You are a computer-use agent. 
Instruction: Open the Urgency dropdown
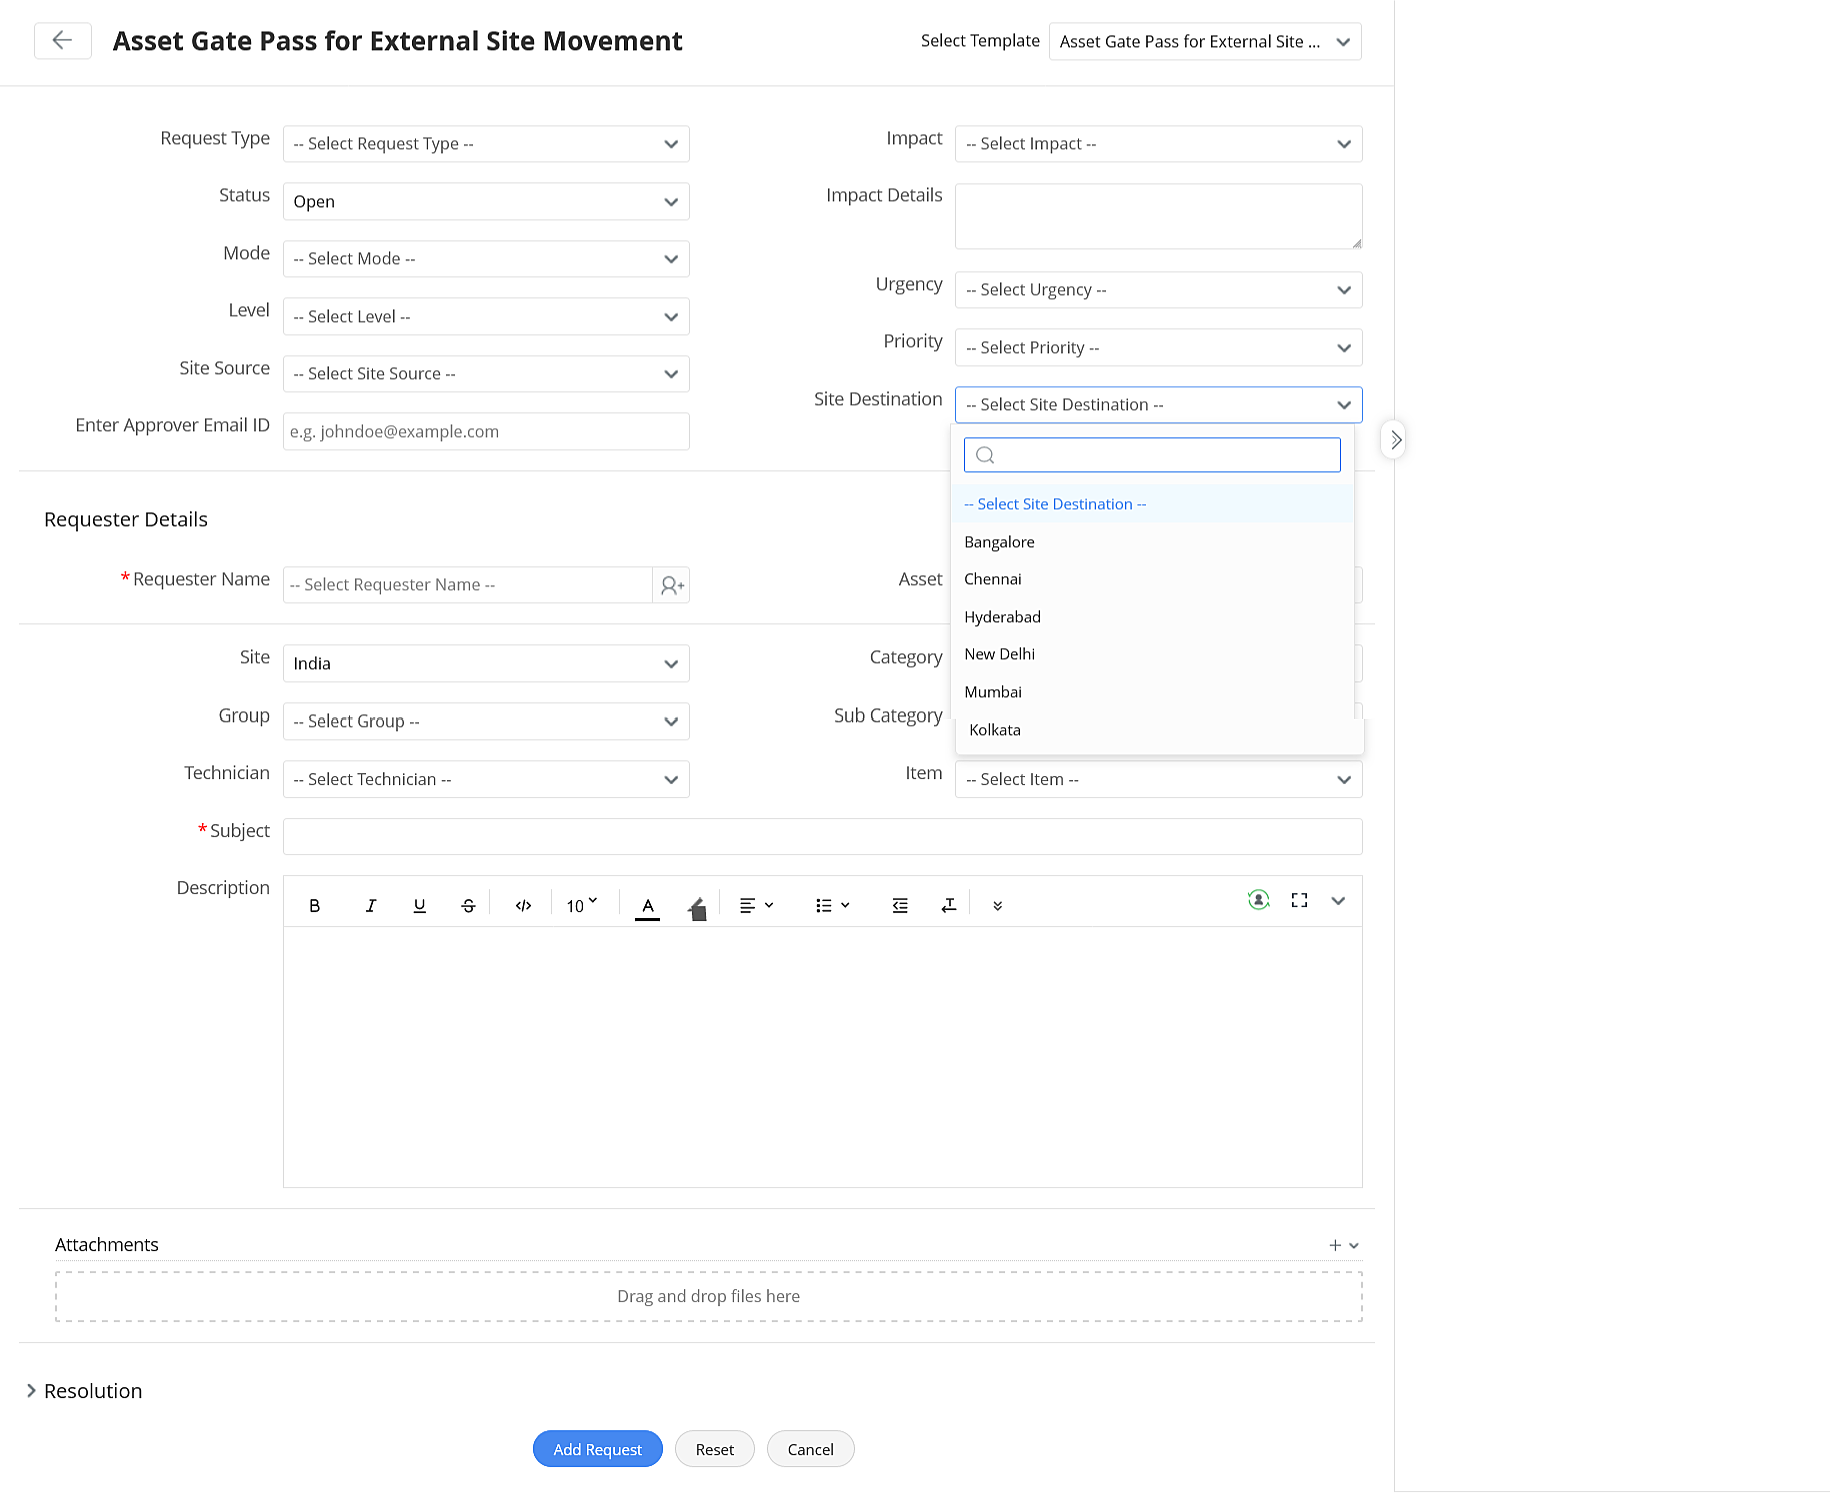[x=1158, y=290]
